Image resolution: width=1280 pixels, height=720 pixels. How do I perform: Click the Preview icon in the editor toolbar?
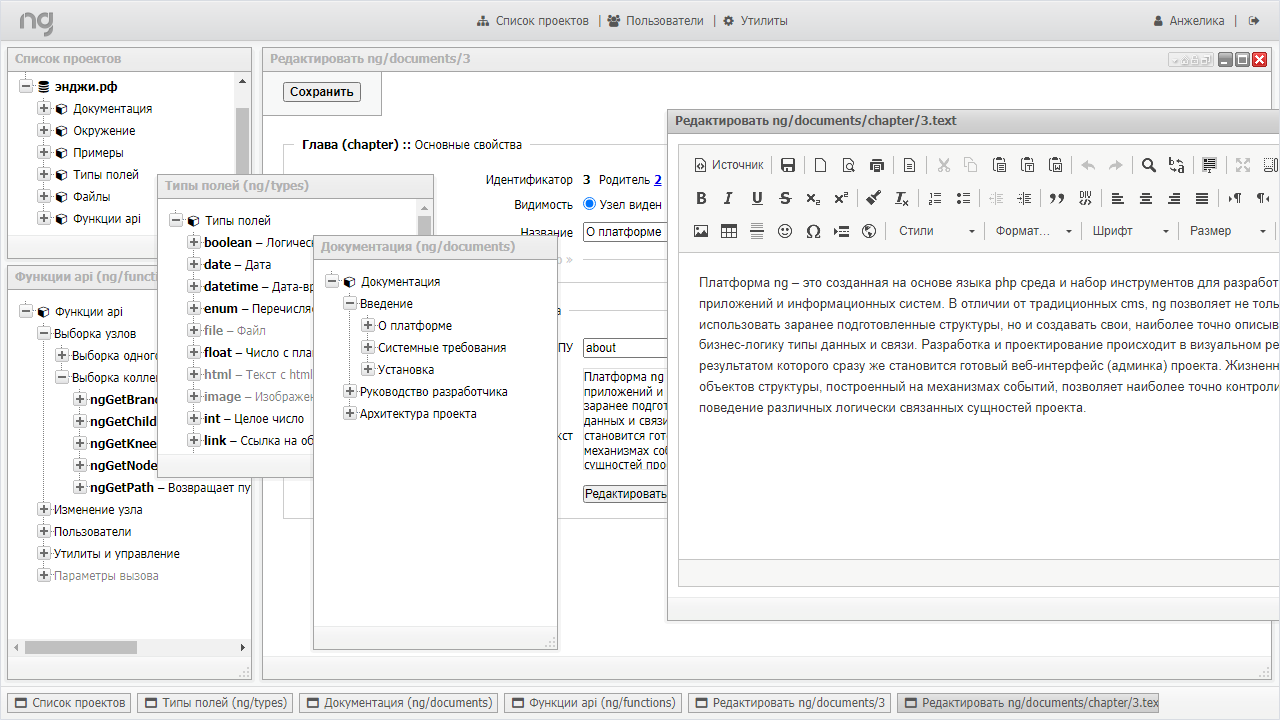tap(848, 165)
